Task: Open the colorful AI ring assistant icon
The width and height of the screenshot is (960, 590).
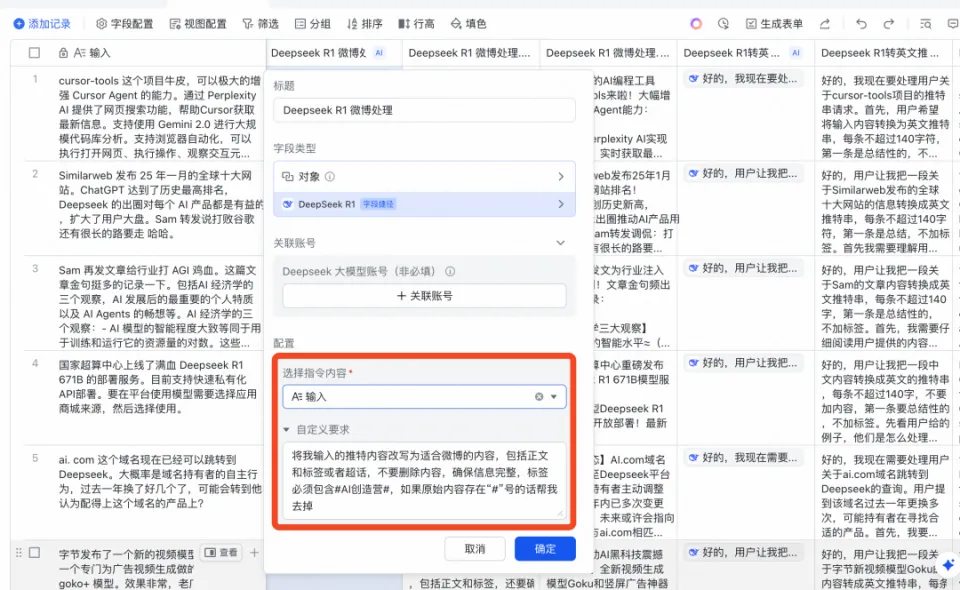Action: [x=696, y=24]
